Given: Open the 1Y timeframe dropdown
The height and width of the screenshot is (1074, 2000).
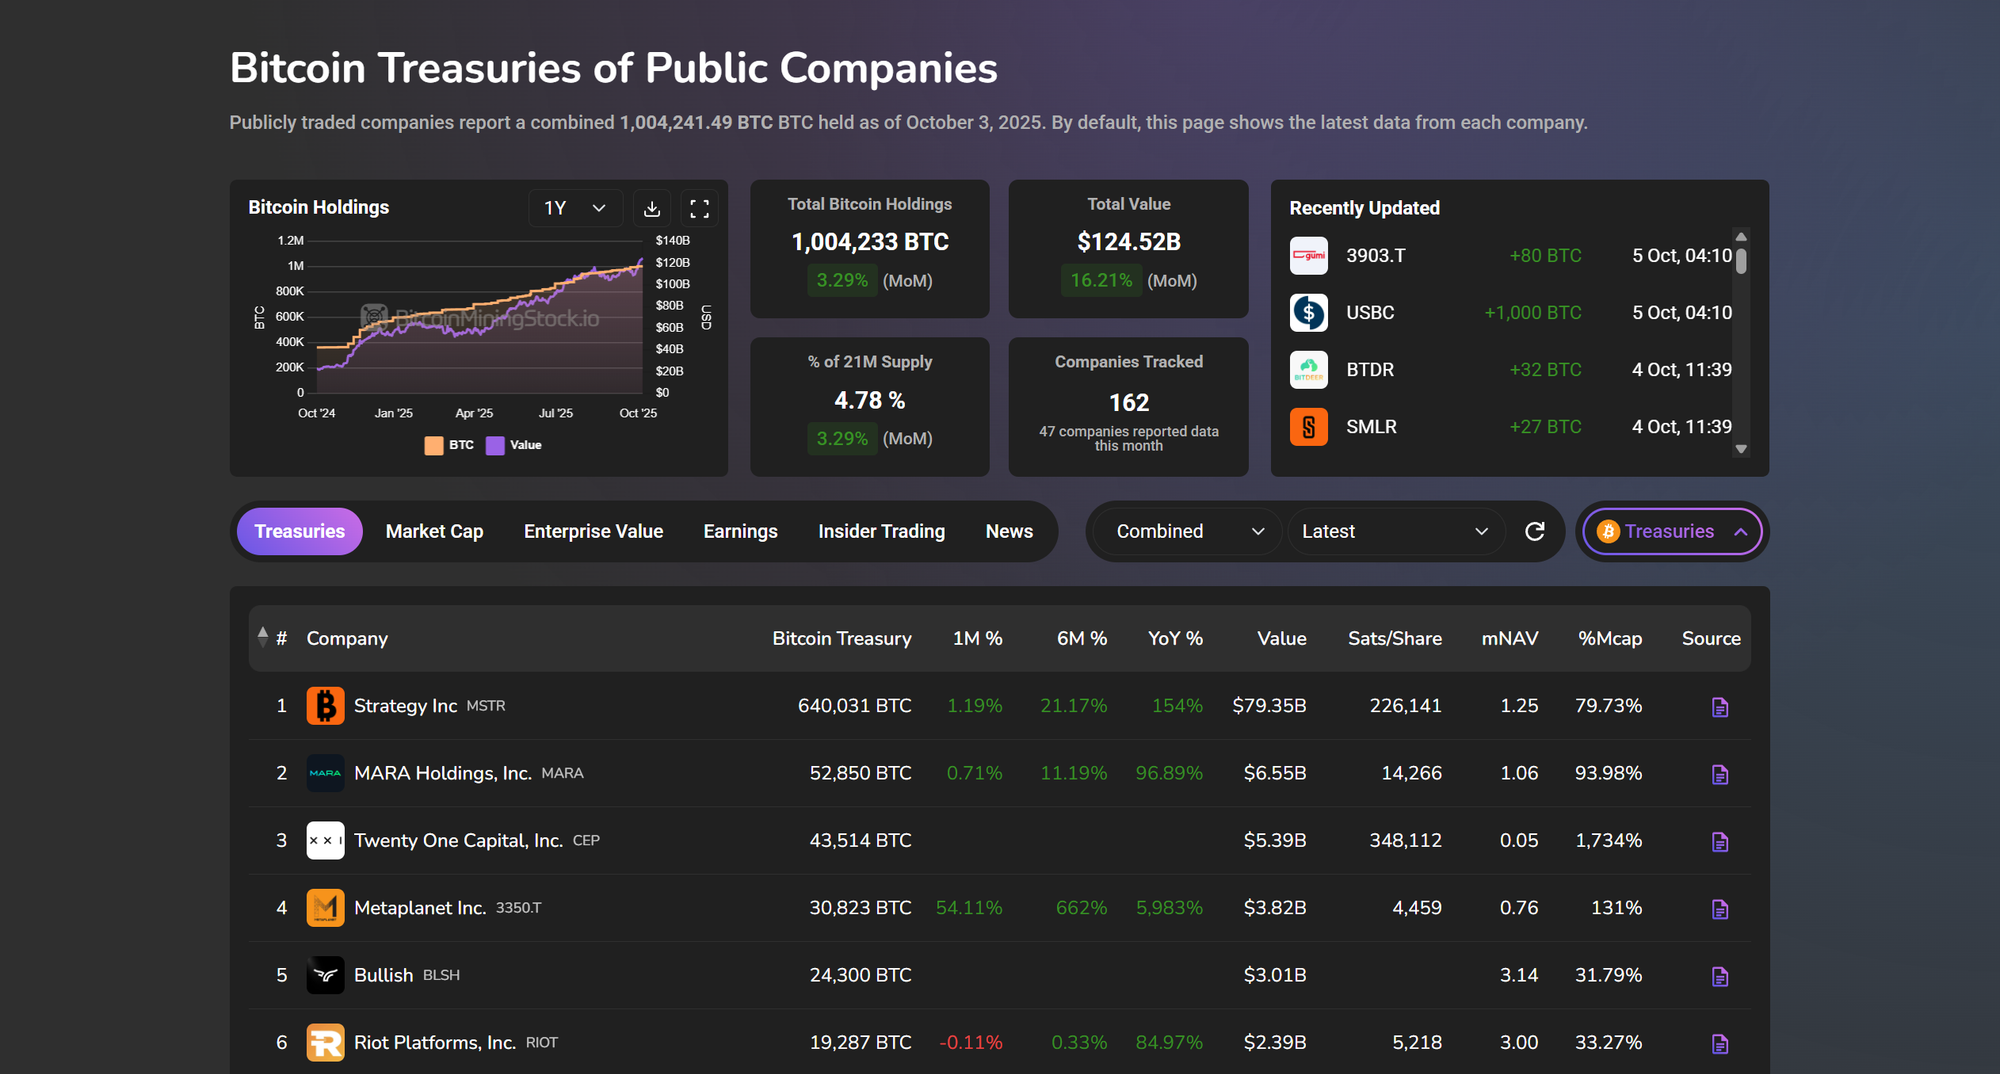Looking at the screenshot, I should pos(575,207).
